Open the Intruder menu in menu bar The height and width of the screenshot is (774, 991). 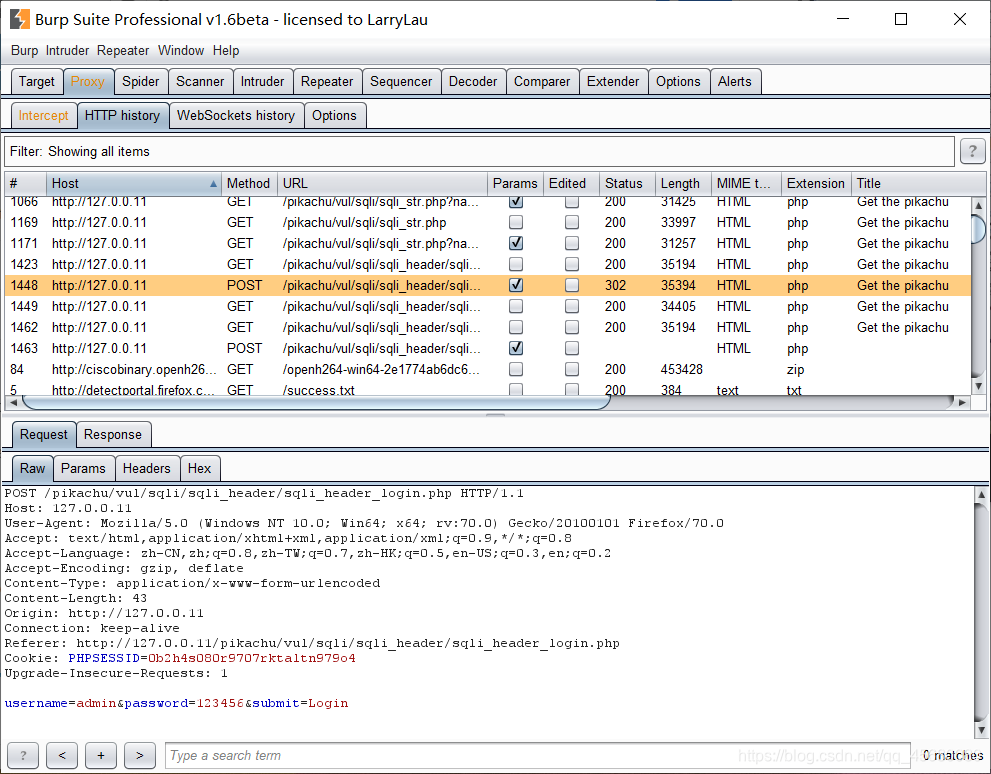pos(67,51)
